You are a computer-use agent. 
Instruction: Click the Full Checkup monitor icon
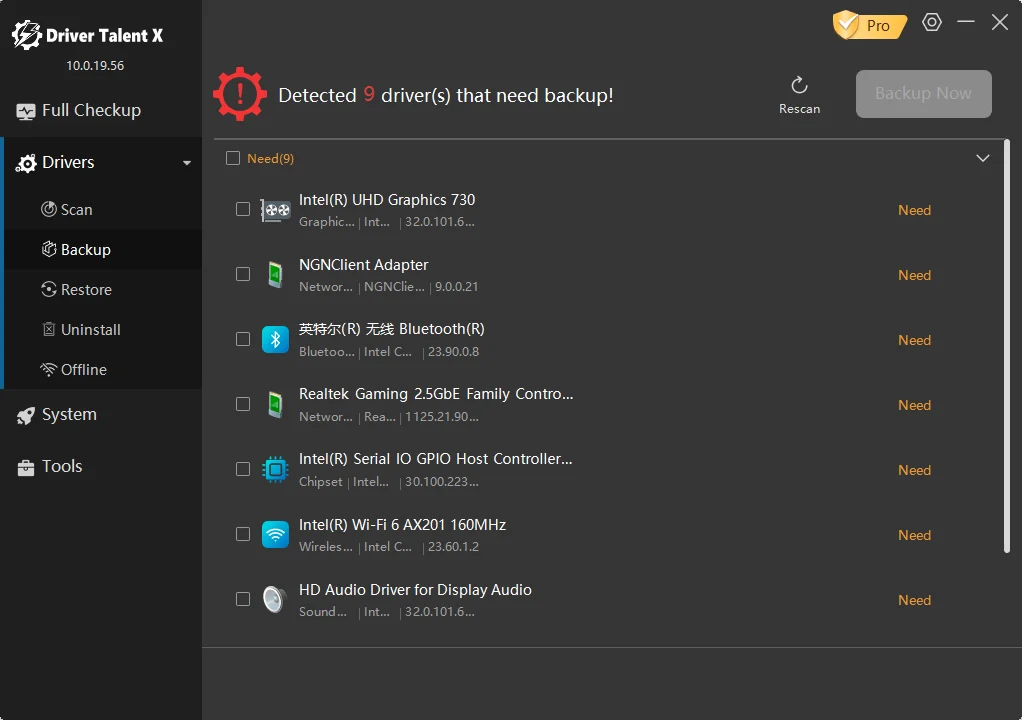tap(25, 112)
